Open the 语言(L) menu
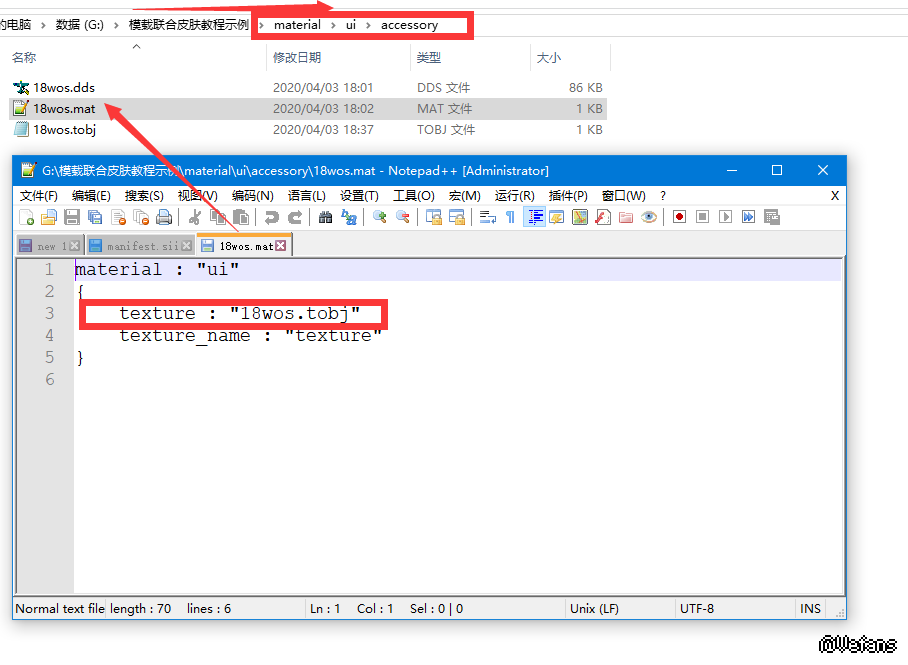Viewport: 908px width, 665px height. coord(307,196)
